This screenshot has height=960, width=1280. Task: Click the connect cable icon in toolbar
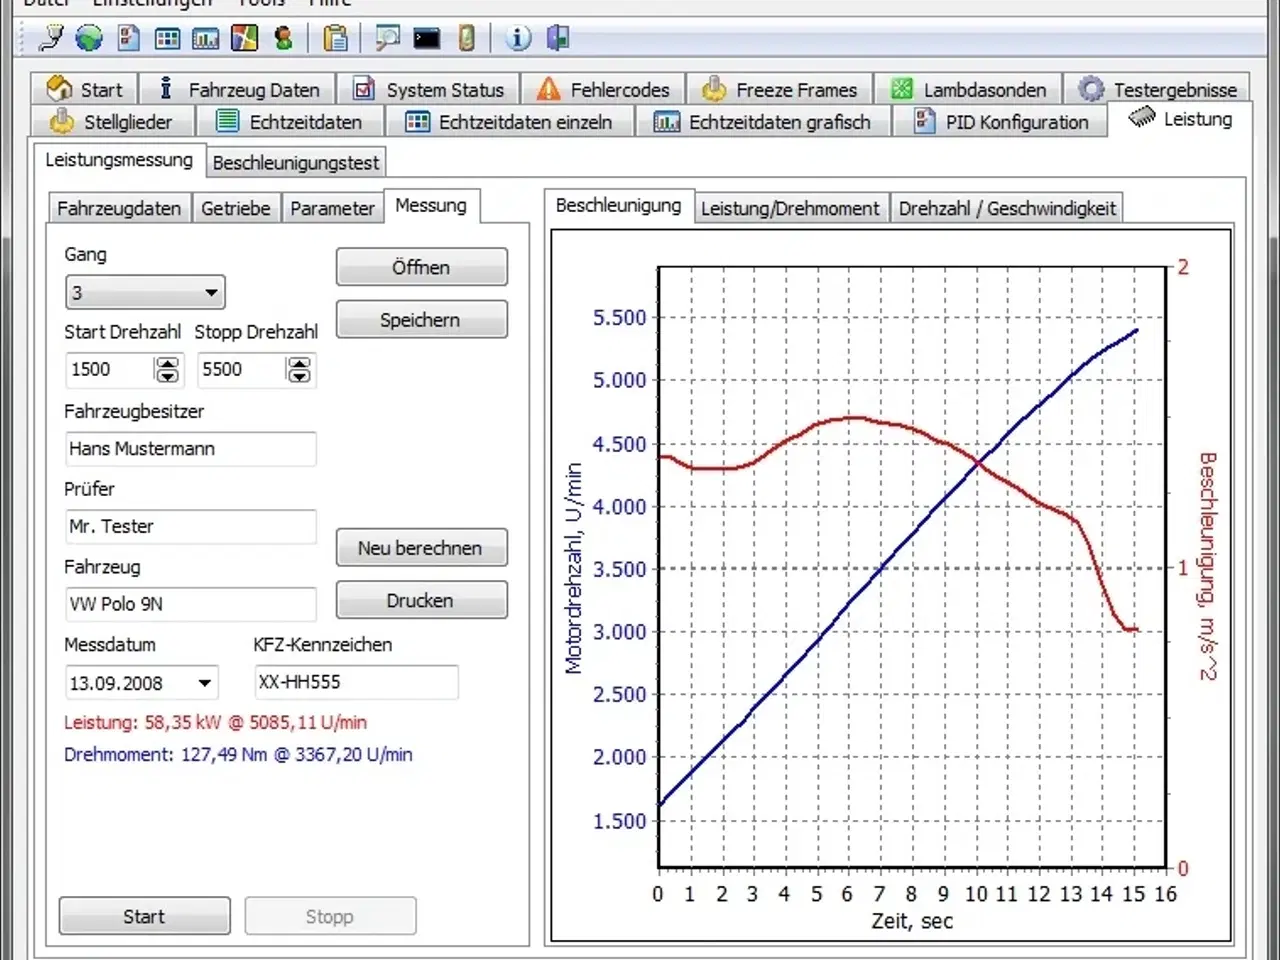[50, 39]
